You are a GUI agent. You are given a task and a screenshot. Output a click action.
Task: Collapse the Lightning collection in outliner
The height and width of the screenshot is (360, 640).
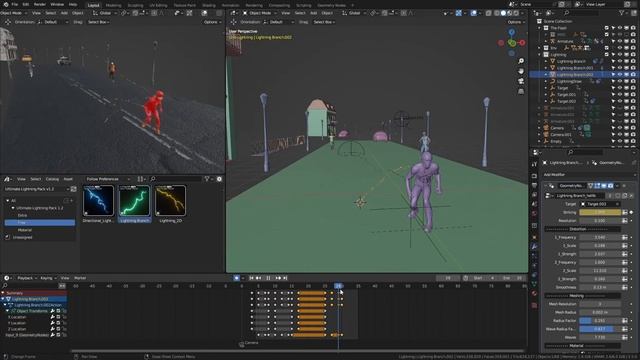[x=540, y=54]
